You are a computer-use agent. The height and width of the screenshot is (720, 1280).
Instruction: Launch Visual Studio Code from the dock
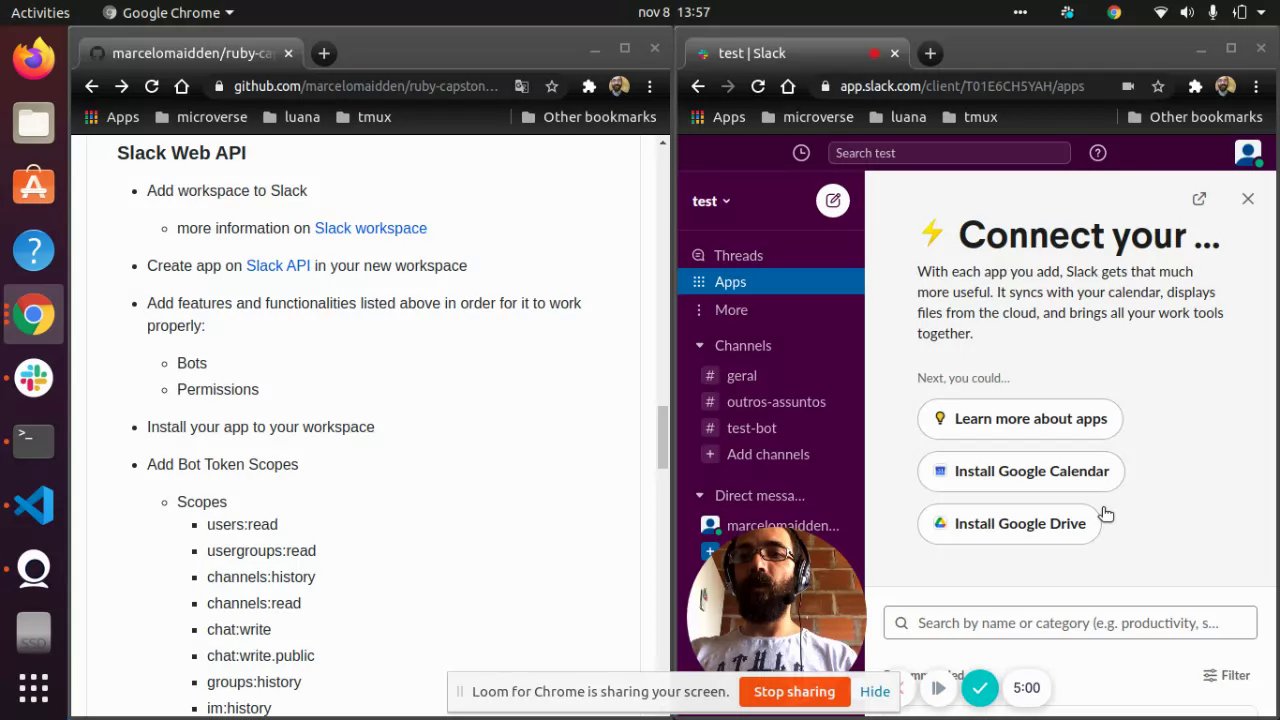[x=34, y=505]
